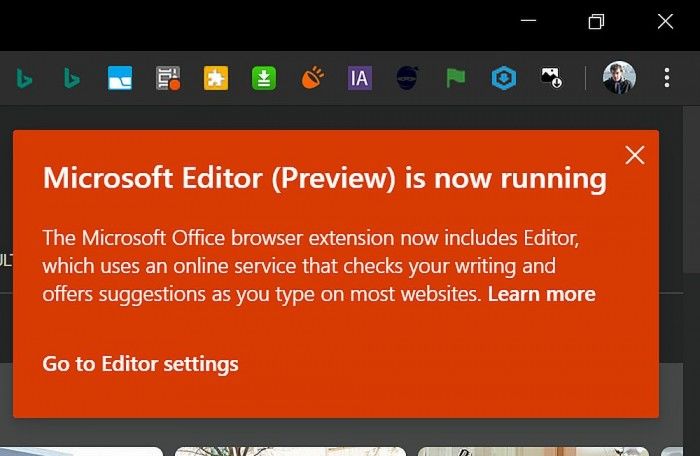Click the image downloader extension icon
Viewport: 700px width, 456px height.
[x=552, y=78]
